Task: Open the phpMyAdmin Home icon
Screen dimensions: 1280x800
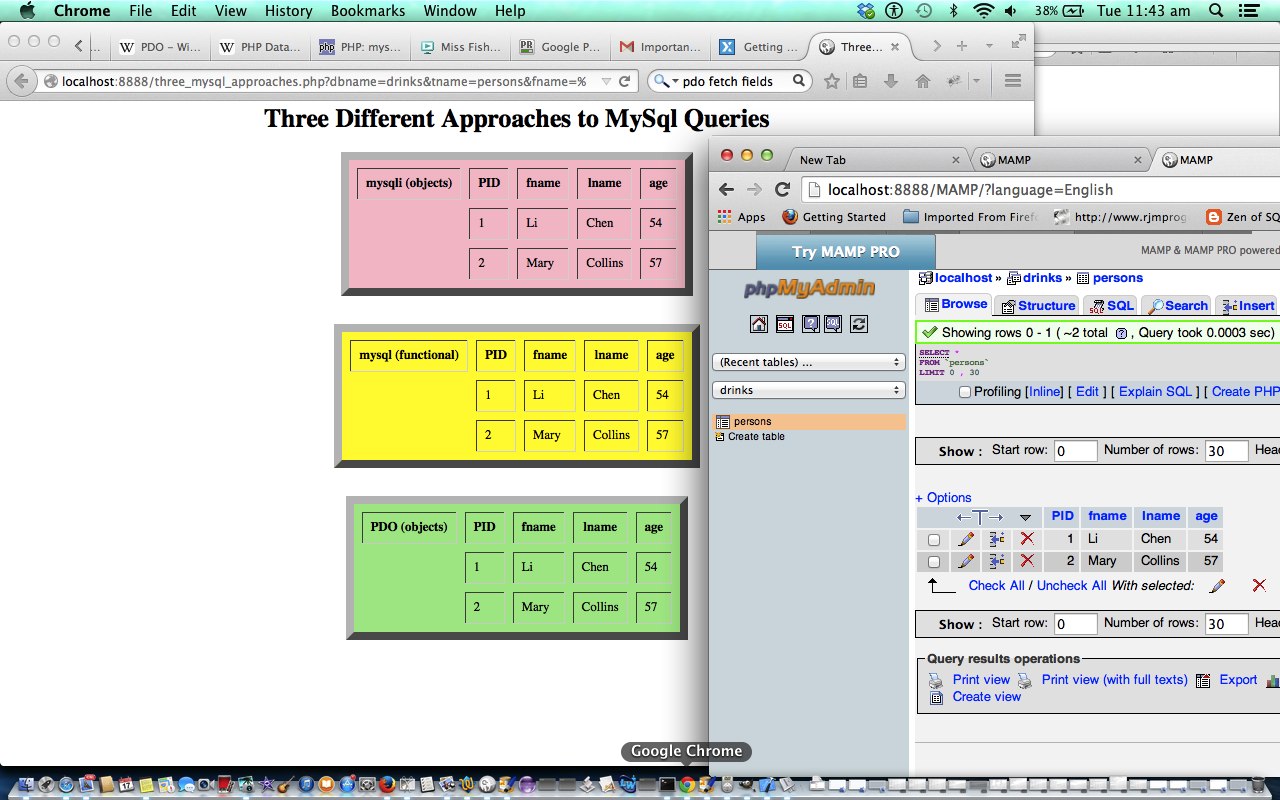Action: 759,324
